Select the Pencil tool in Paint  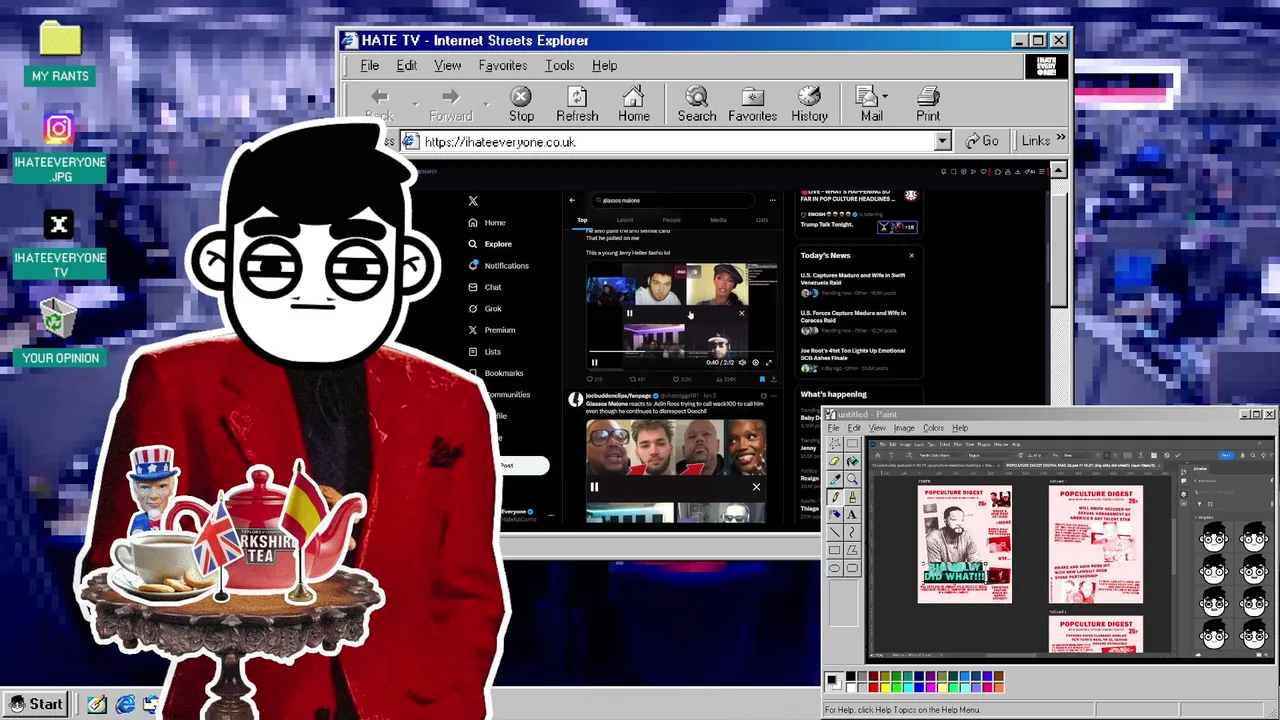click(834, 497)
